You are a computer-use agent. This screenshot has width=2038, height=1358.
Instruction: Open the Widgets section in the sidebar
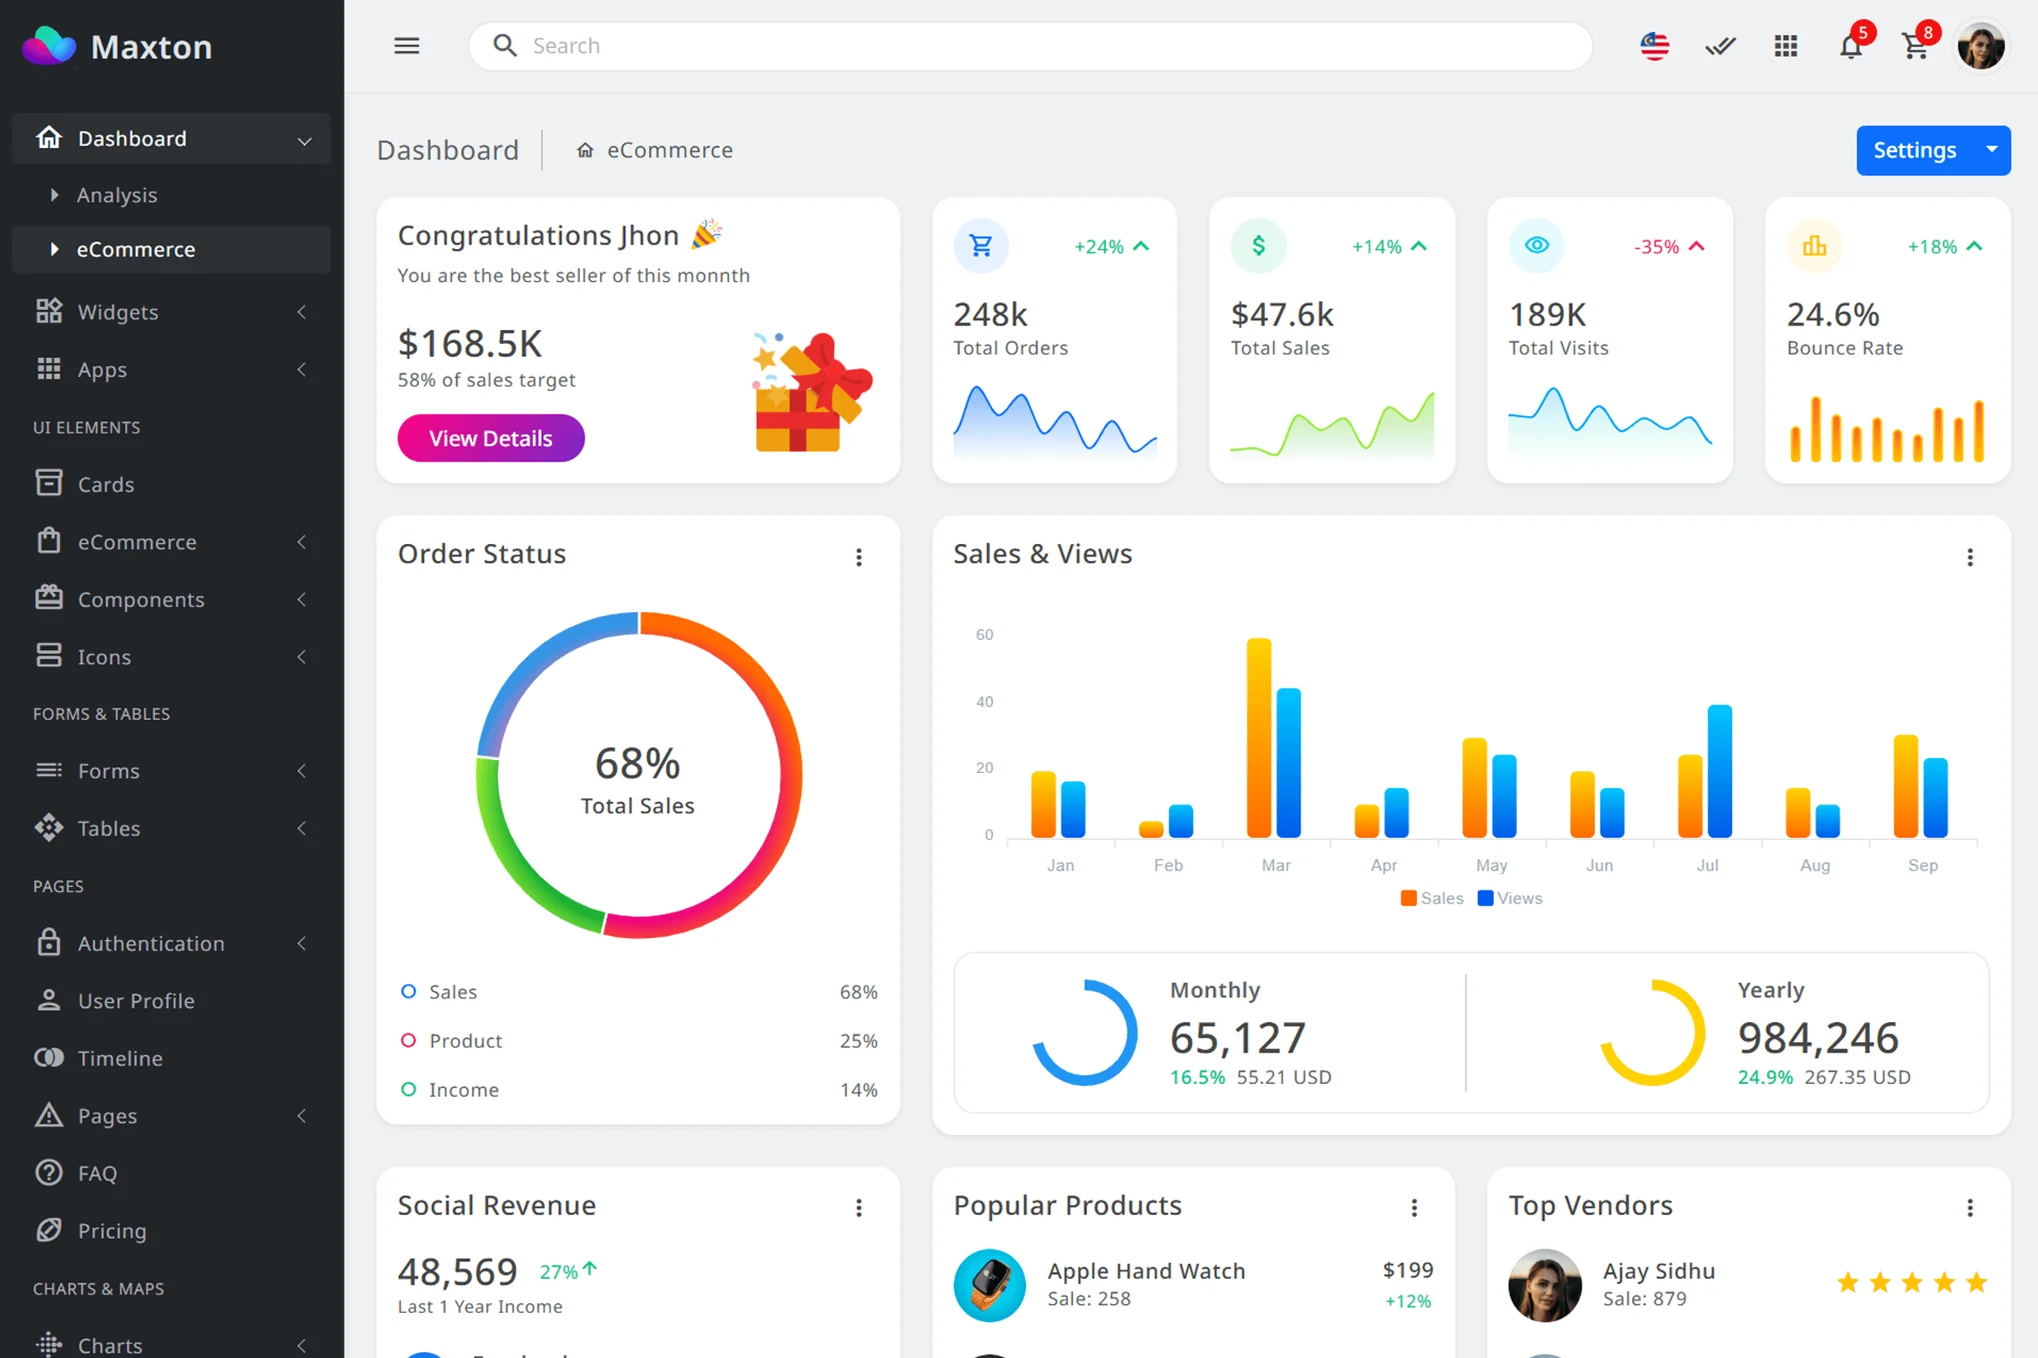pos(118,311)
